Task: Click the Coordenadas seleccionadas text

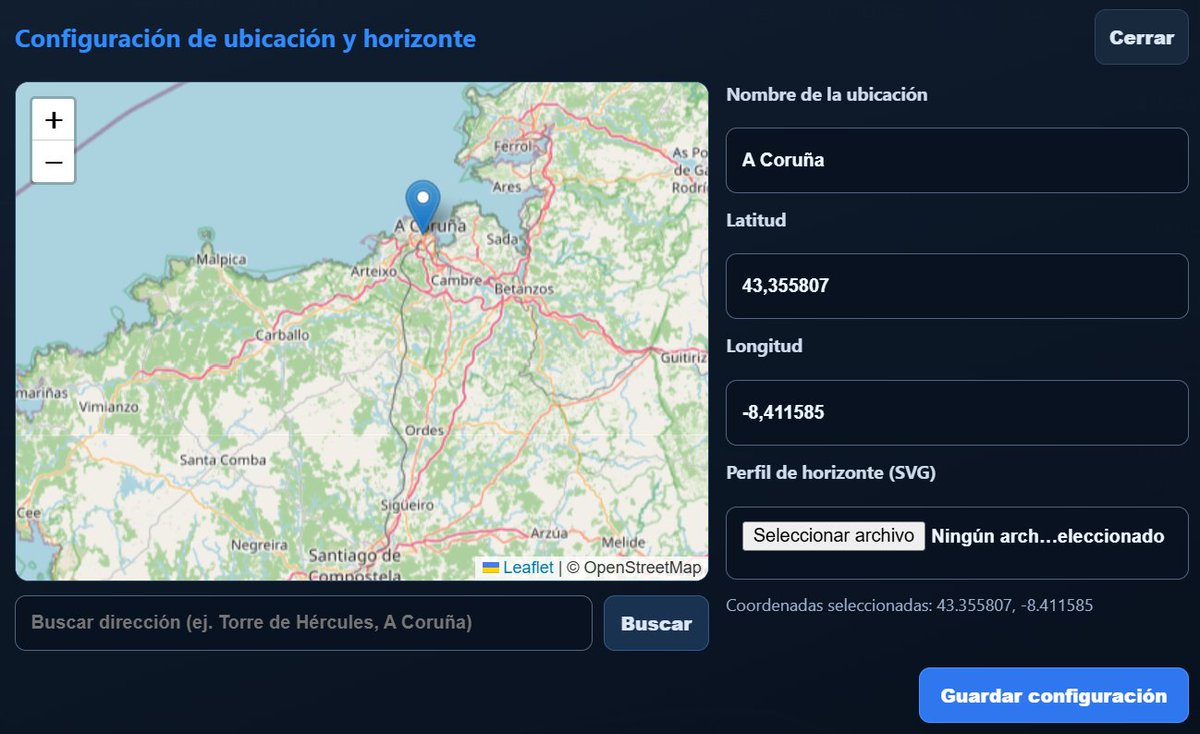Action: click(909, 605)
